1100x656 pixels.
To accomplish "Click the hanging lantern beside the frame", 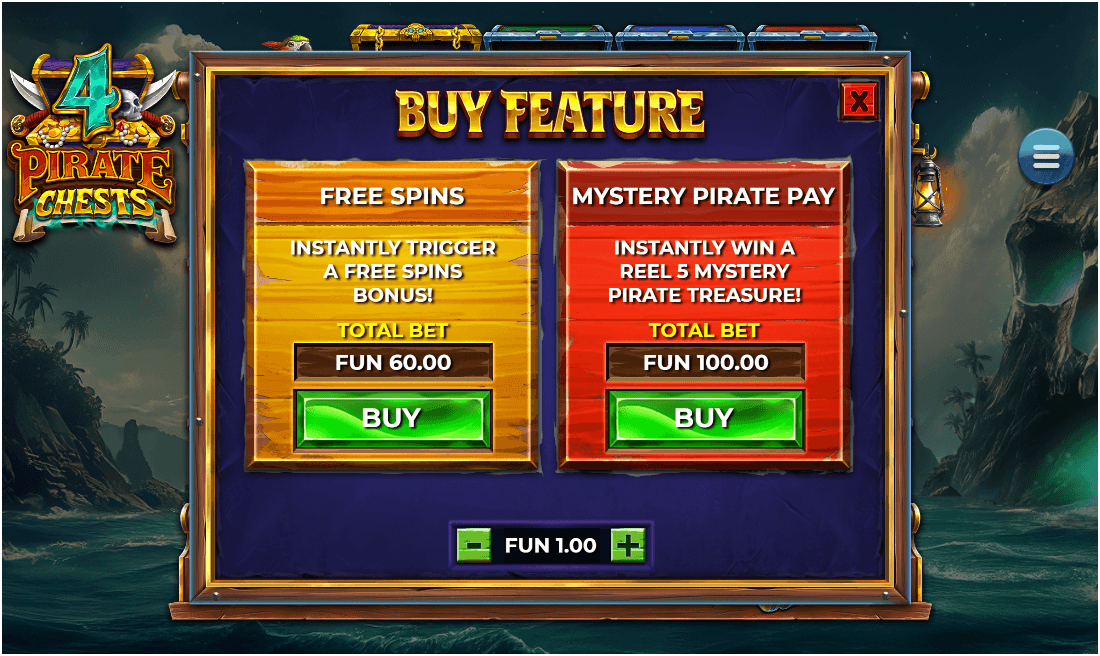I will pyautogui.click(x=927, y=187).
